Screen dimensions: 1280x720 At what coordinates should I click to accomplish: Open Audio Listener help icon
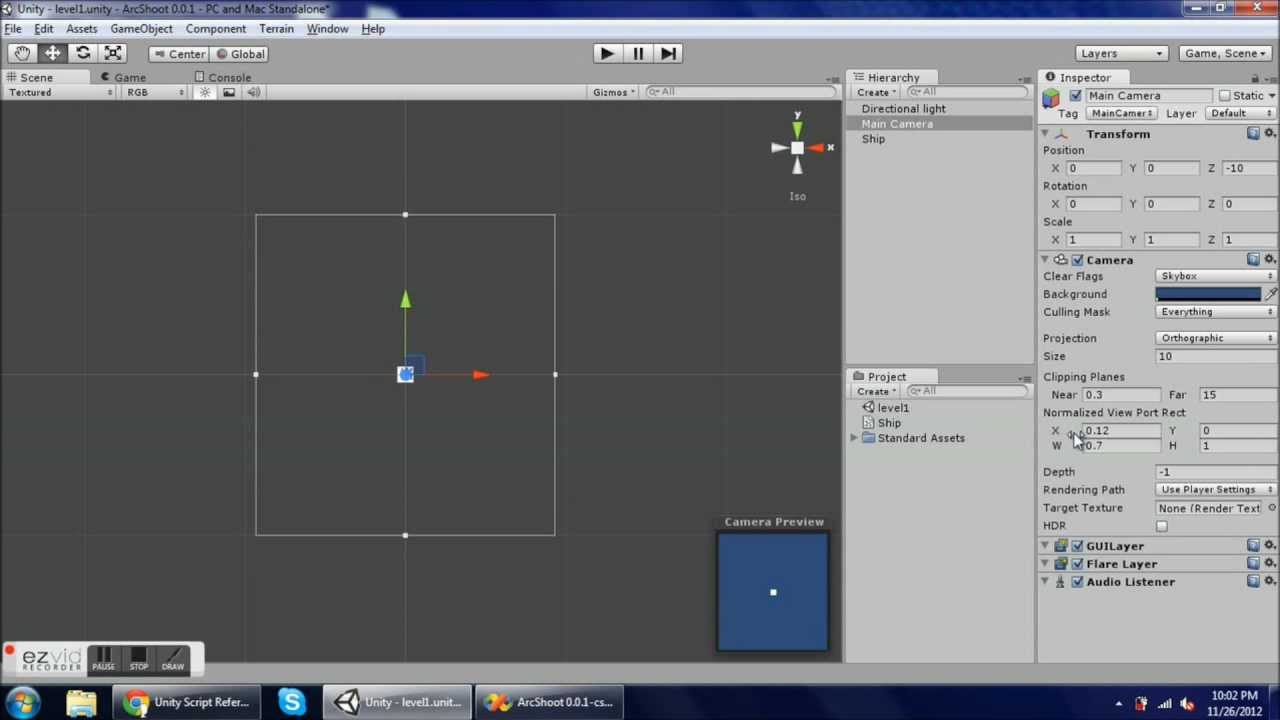tap(1253, 582)
